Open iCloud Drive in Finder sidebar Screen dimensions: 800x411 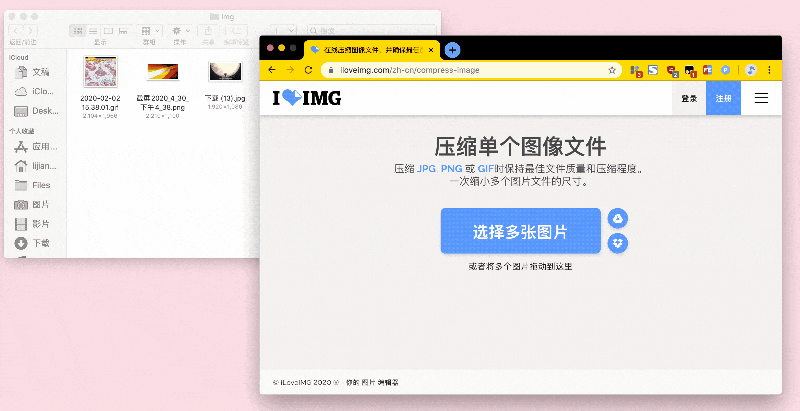coord(33,92)
